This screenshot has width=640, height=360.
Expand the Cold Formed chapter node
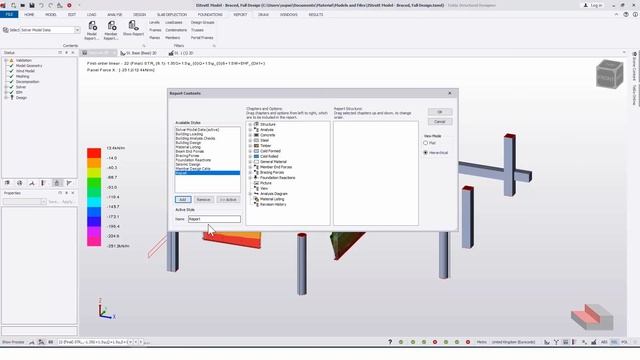point(250,151)
